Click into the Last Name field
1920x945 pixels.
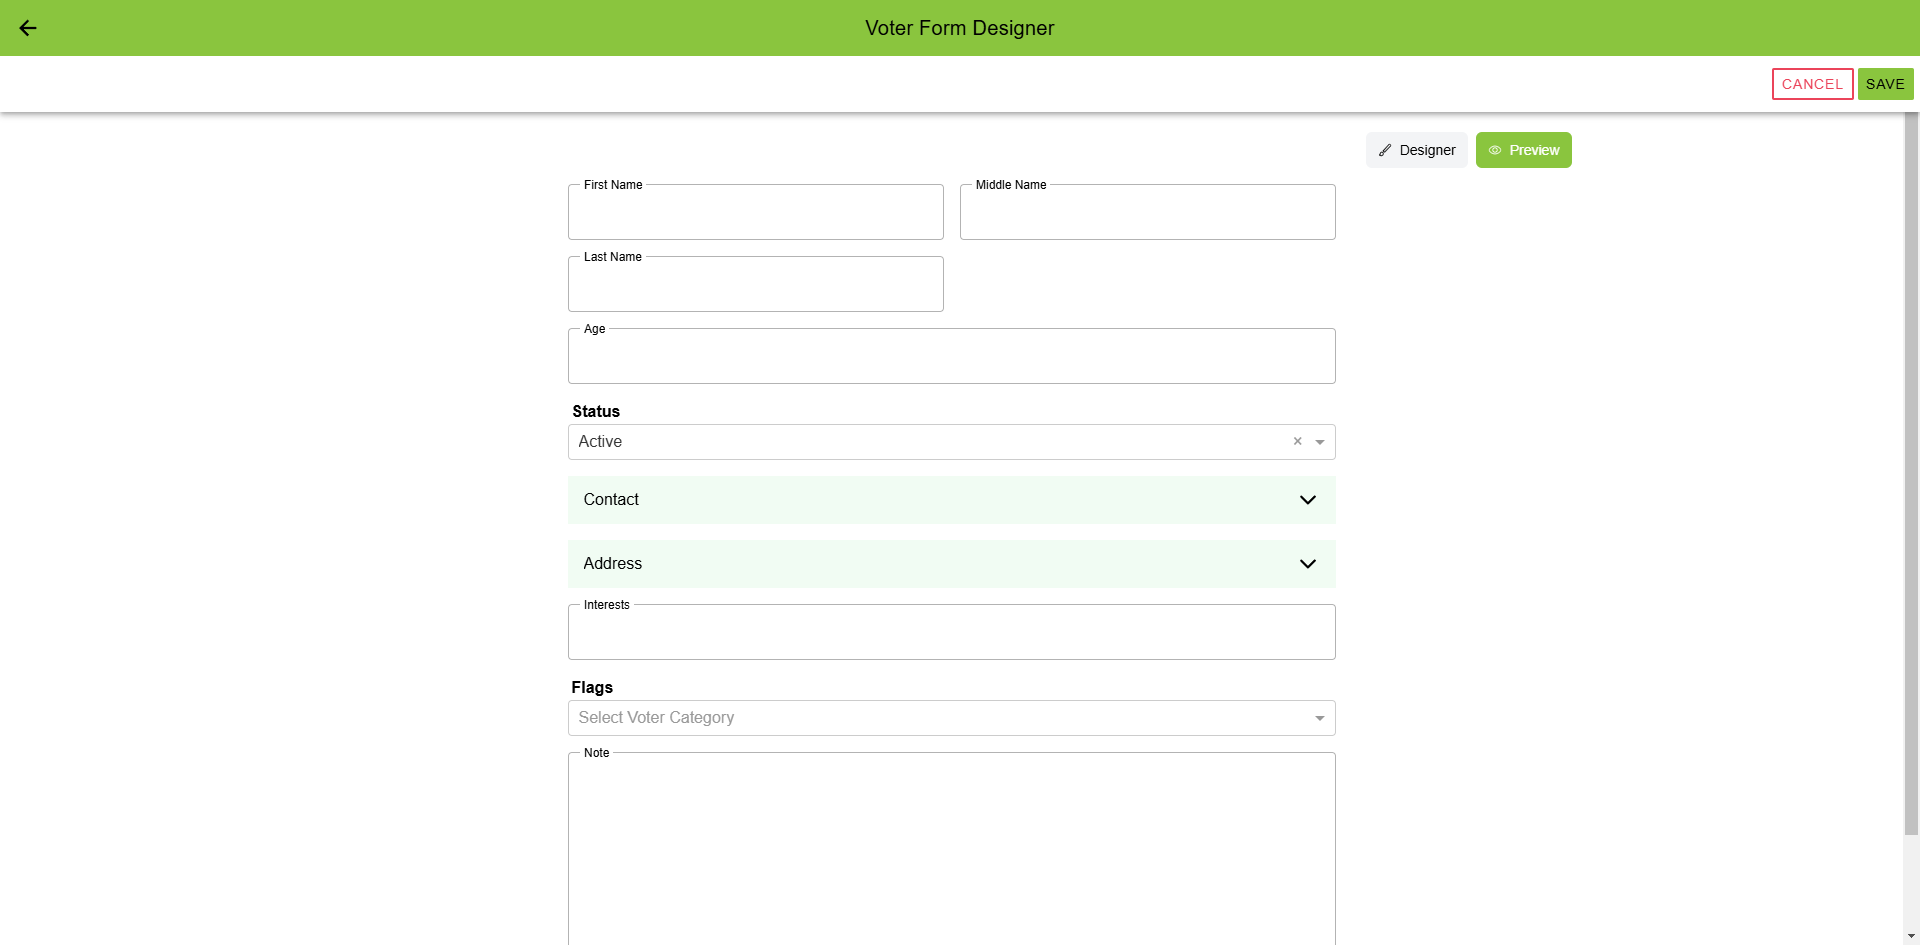click(755, 285)
